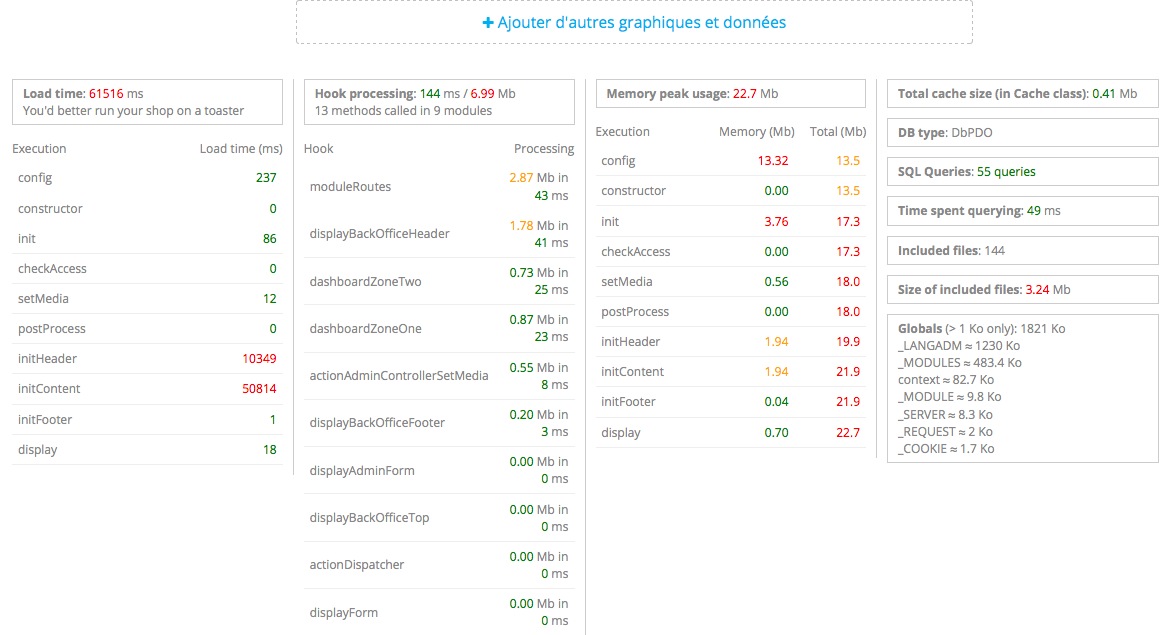The height and width of the screenshot is (635, 1166).
Task: Select the init row in Load time table
Action: (x=147, y=239)
